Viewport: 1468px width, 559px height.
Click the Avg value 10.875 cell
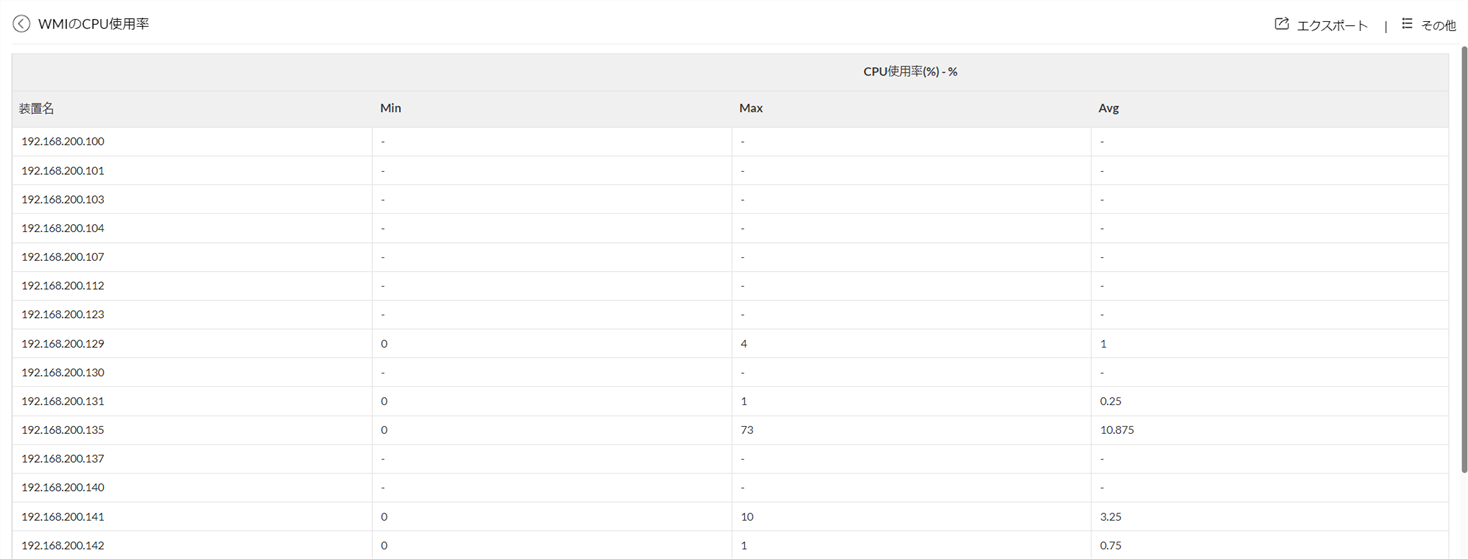[1116, 430]
